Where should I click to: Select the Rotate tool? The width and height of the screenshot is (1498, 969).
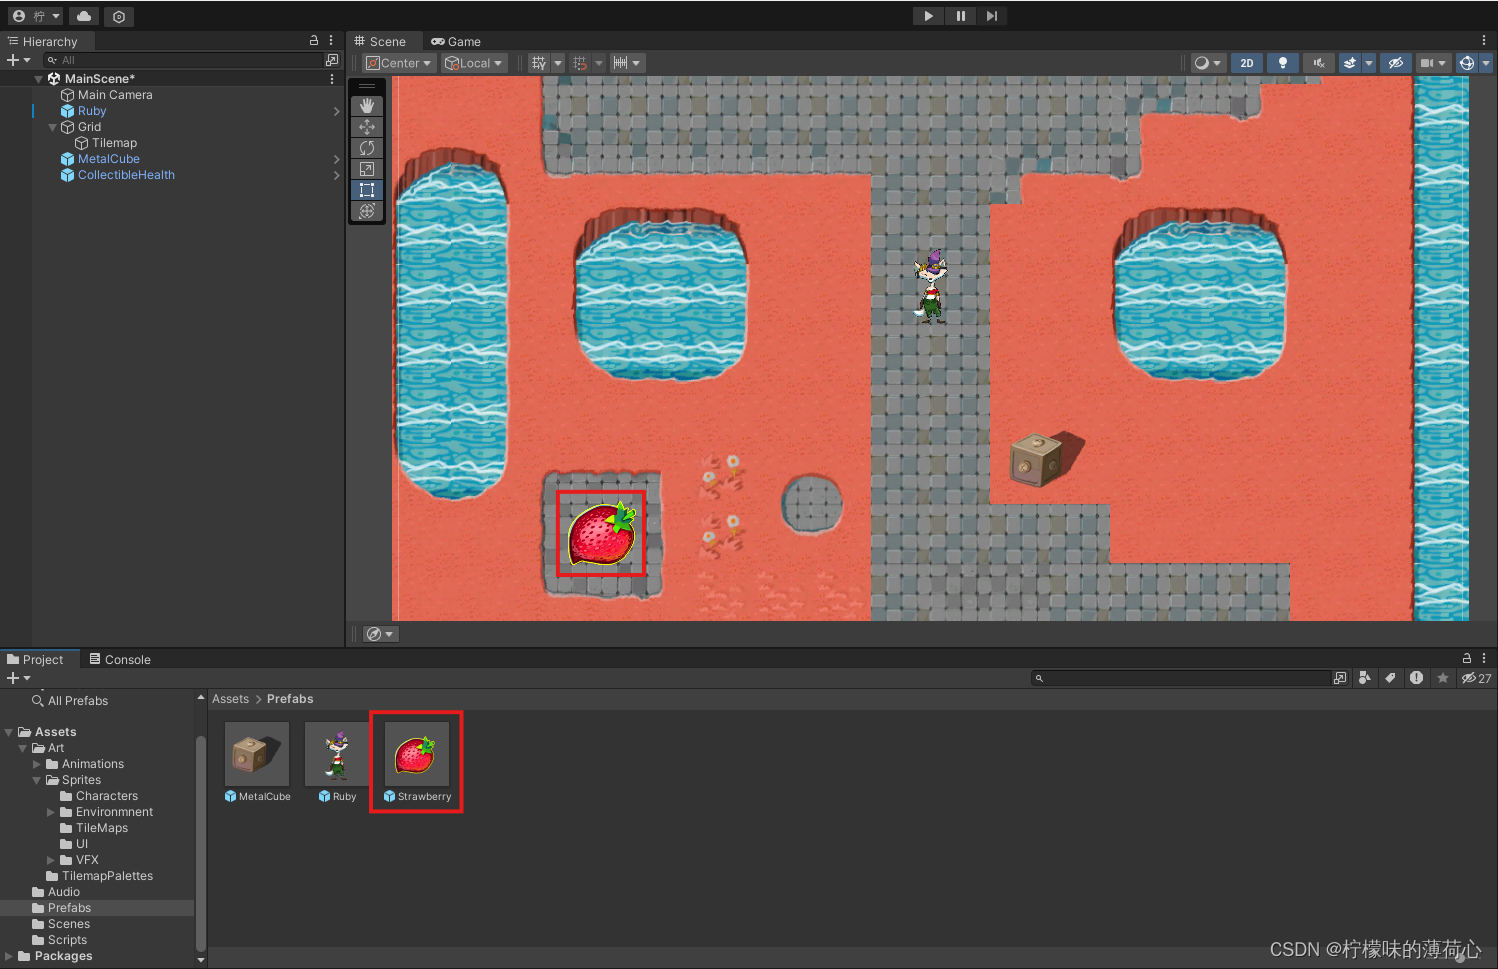click(x=367, y=147)
